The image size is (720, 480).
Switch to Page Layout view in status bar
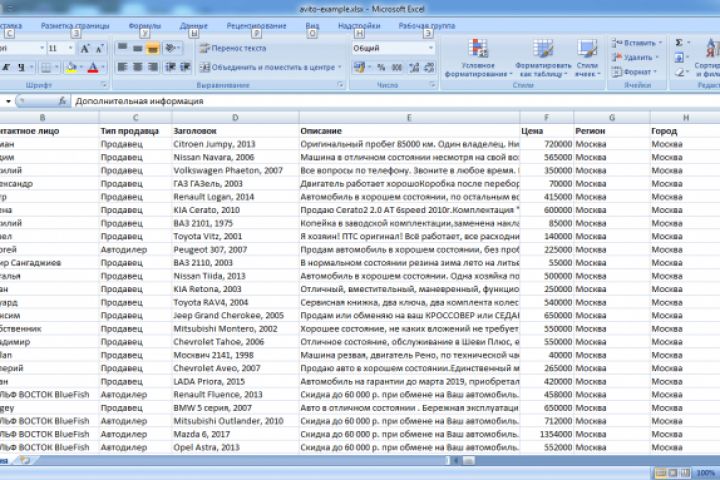673,473
